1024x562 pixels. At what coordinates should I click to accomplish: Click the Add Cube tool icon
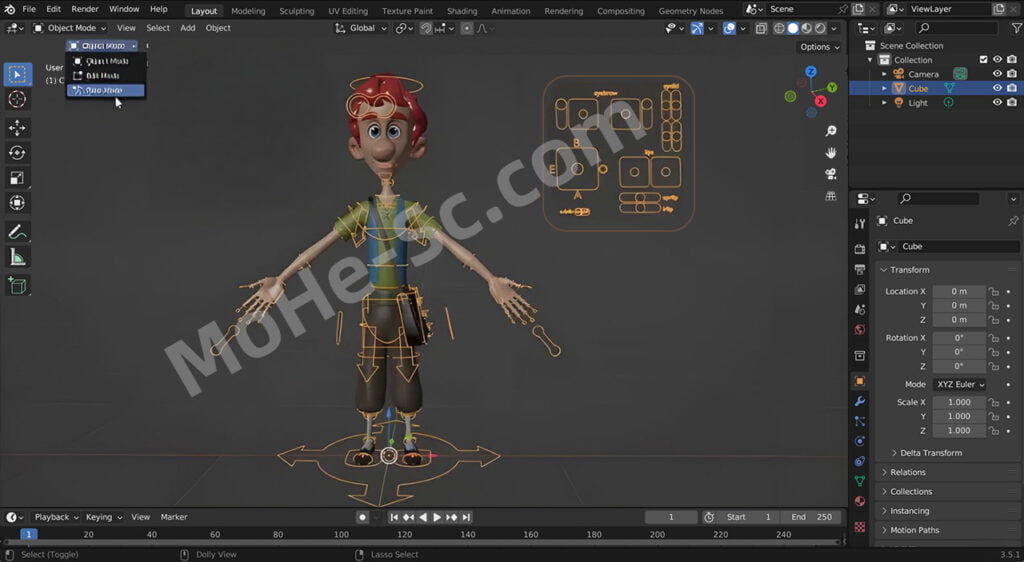click(17, 286)
